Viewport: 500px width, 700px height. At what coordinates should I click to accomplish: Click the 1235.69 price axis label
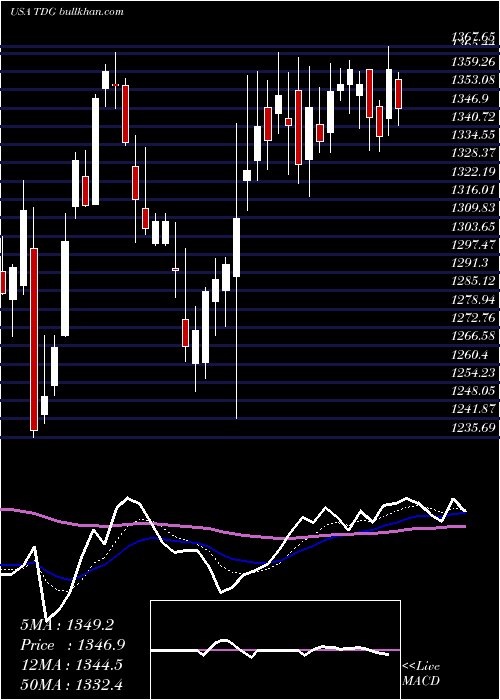473,427
